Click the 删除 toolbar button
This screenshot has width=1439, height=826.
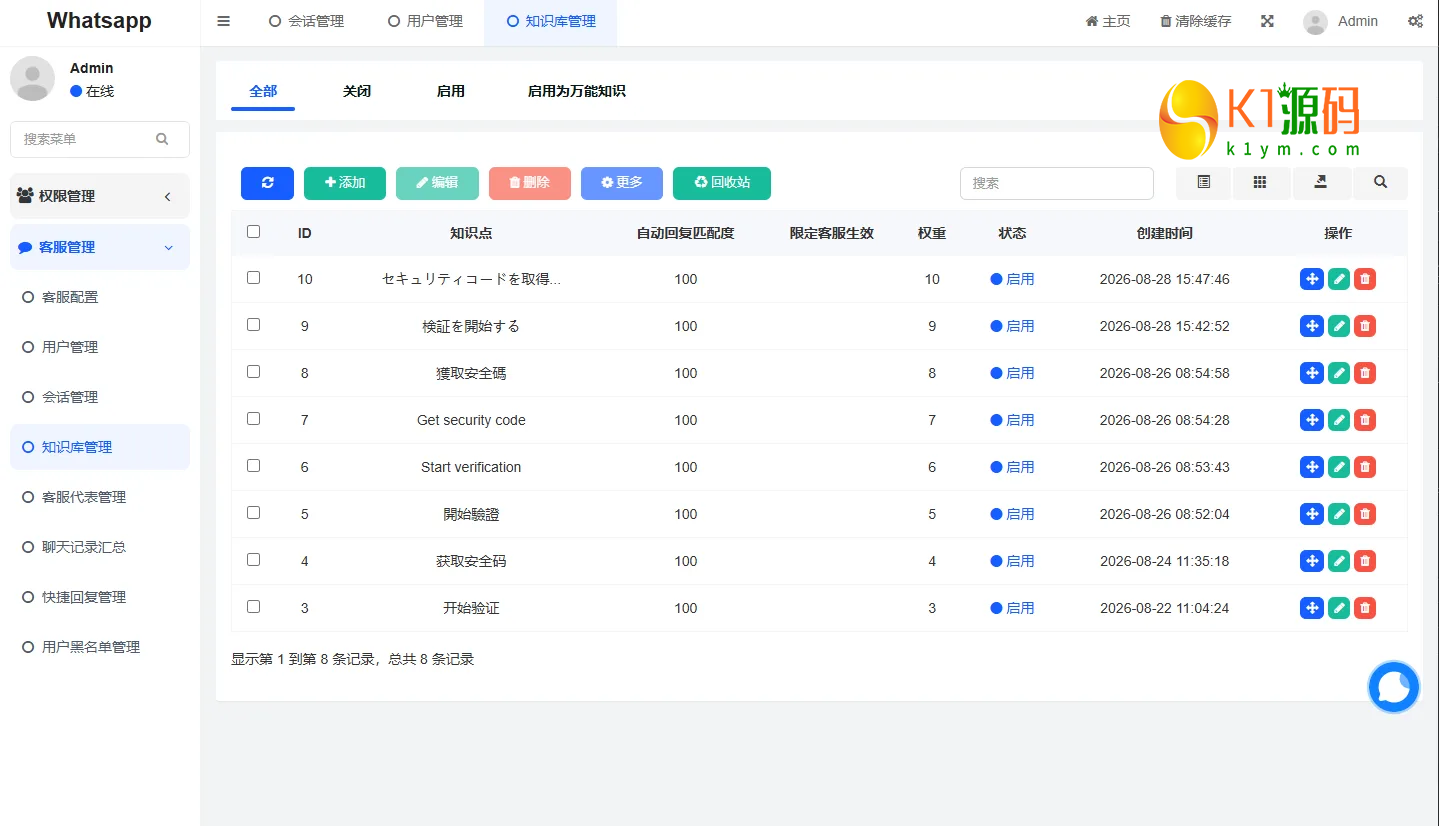pyautogui.click(x=530, y=183)
